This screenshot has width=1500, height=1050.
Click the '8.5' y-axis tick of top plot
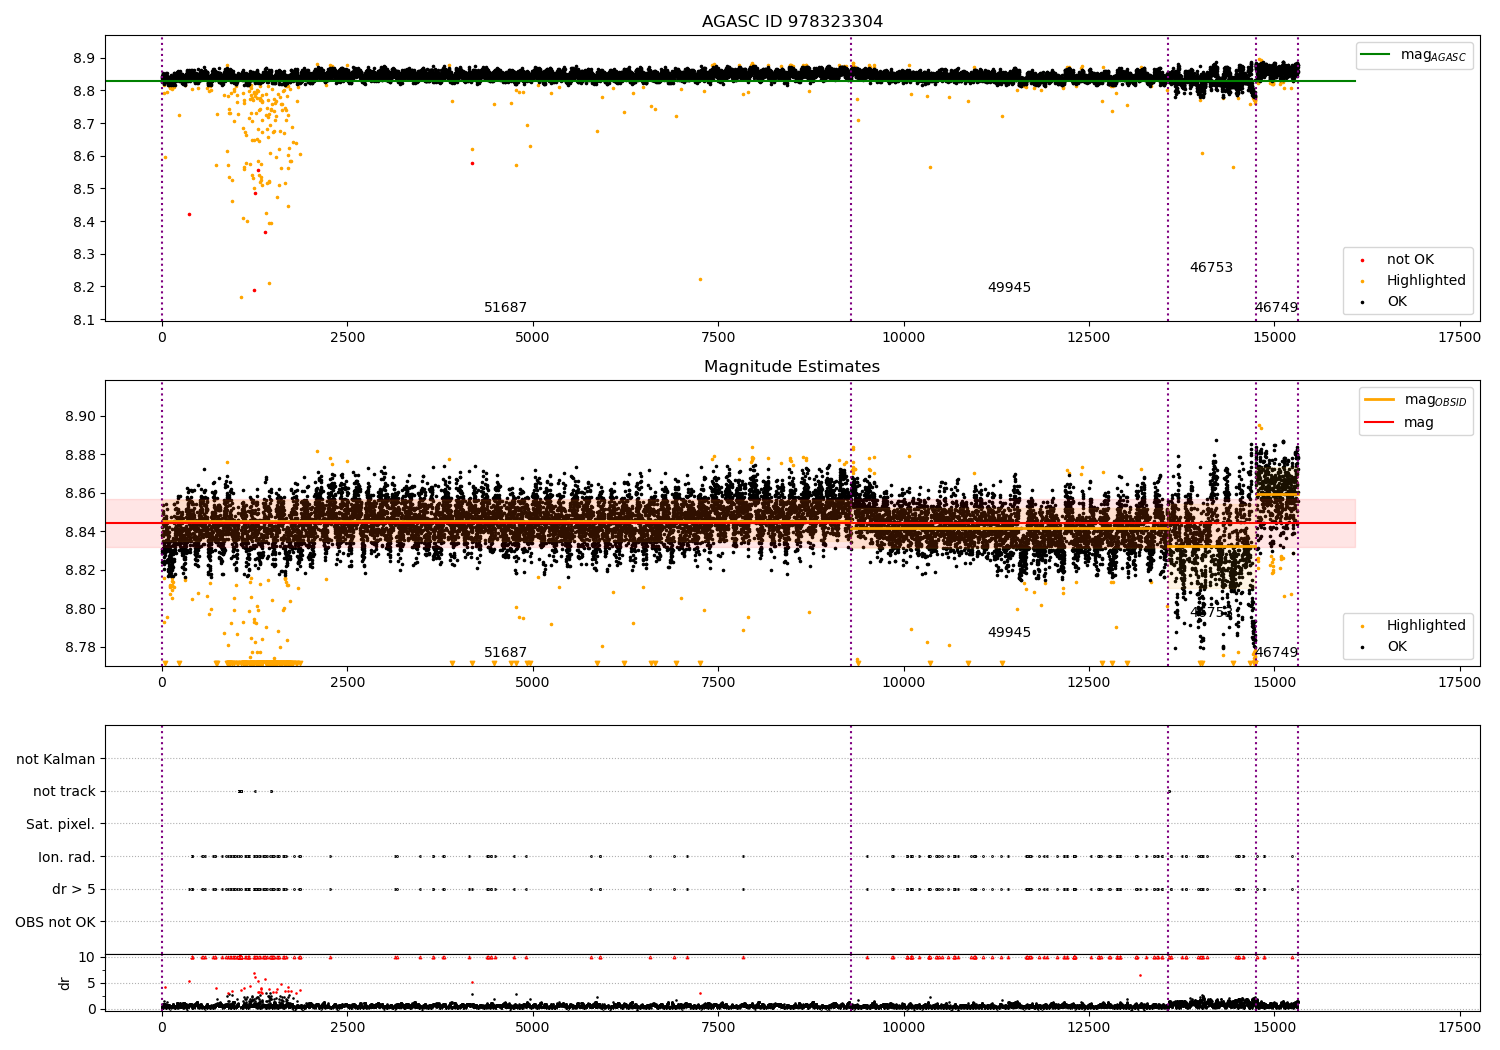click(x=85, y=189)
